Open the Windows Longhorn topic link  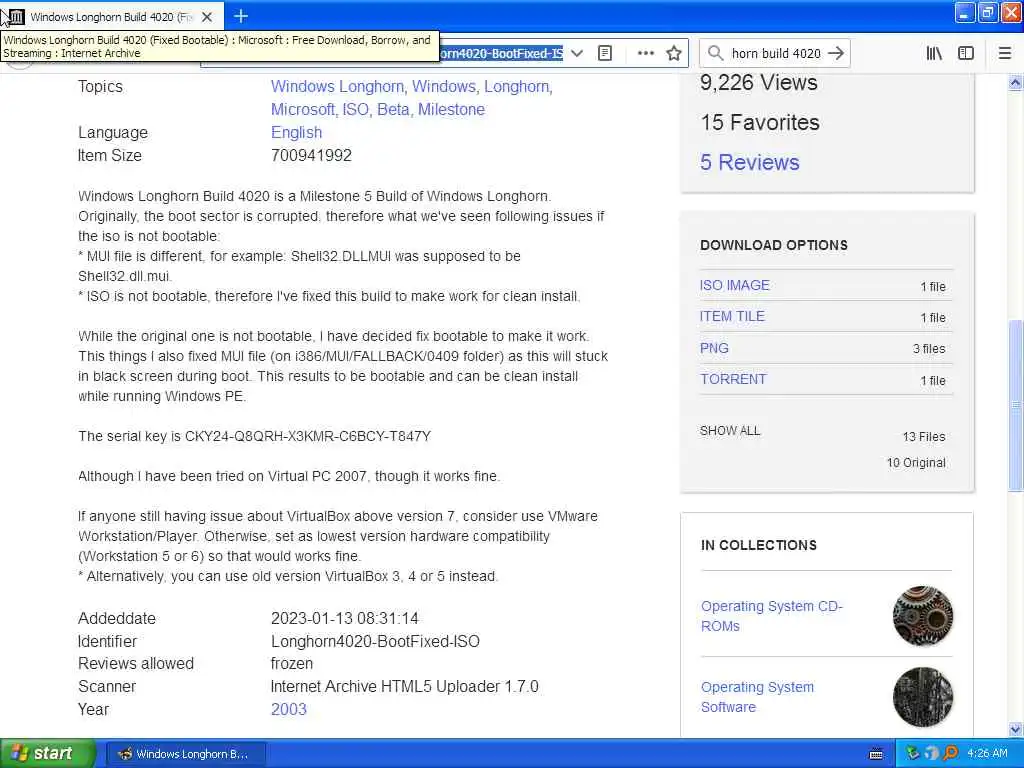coord(339,87)
